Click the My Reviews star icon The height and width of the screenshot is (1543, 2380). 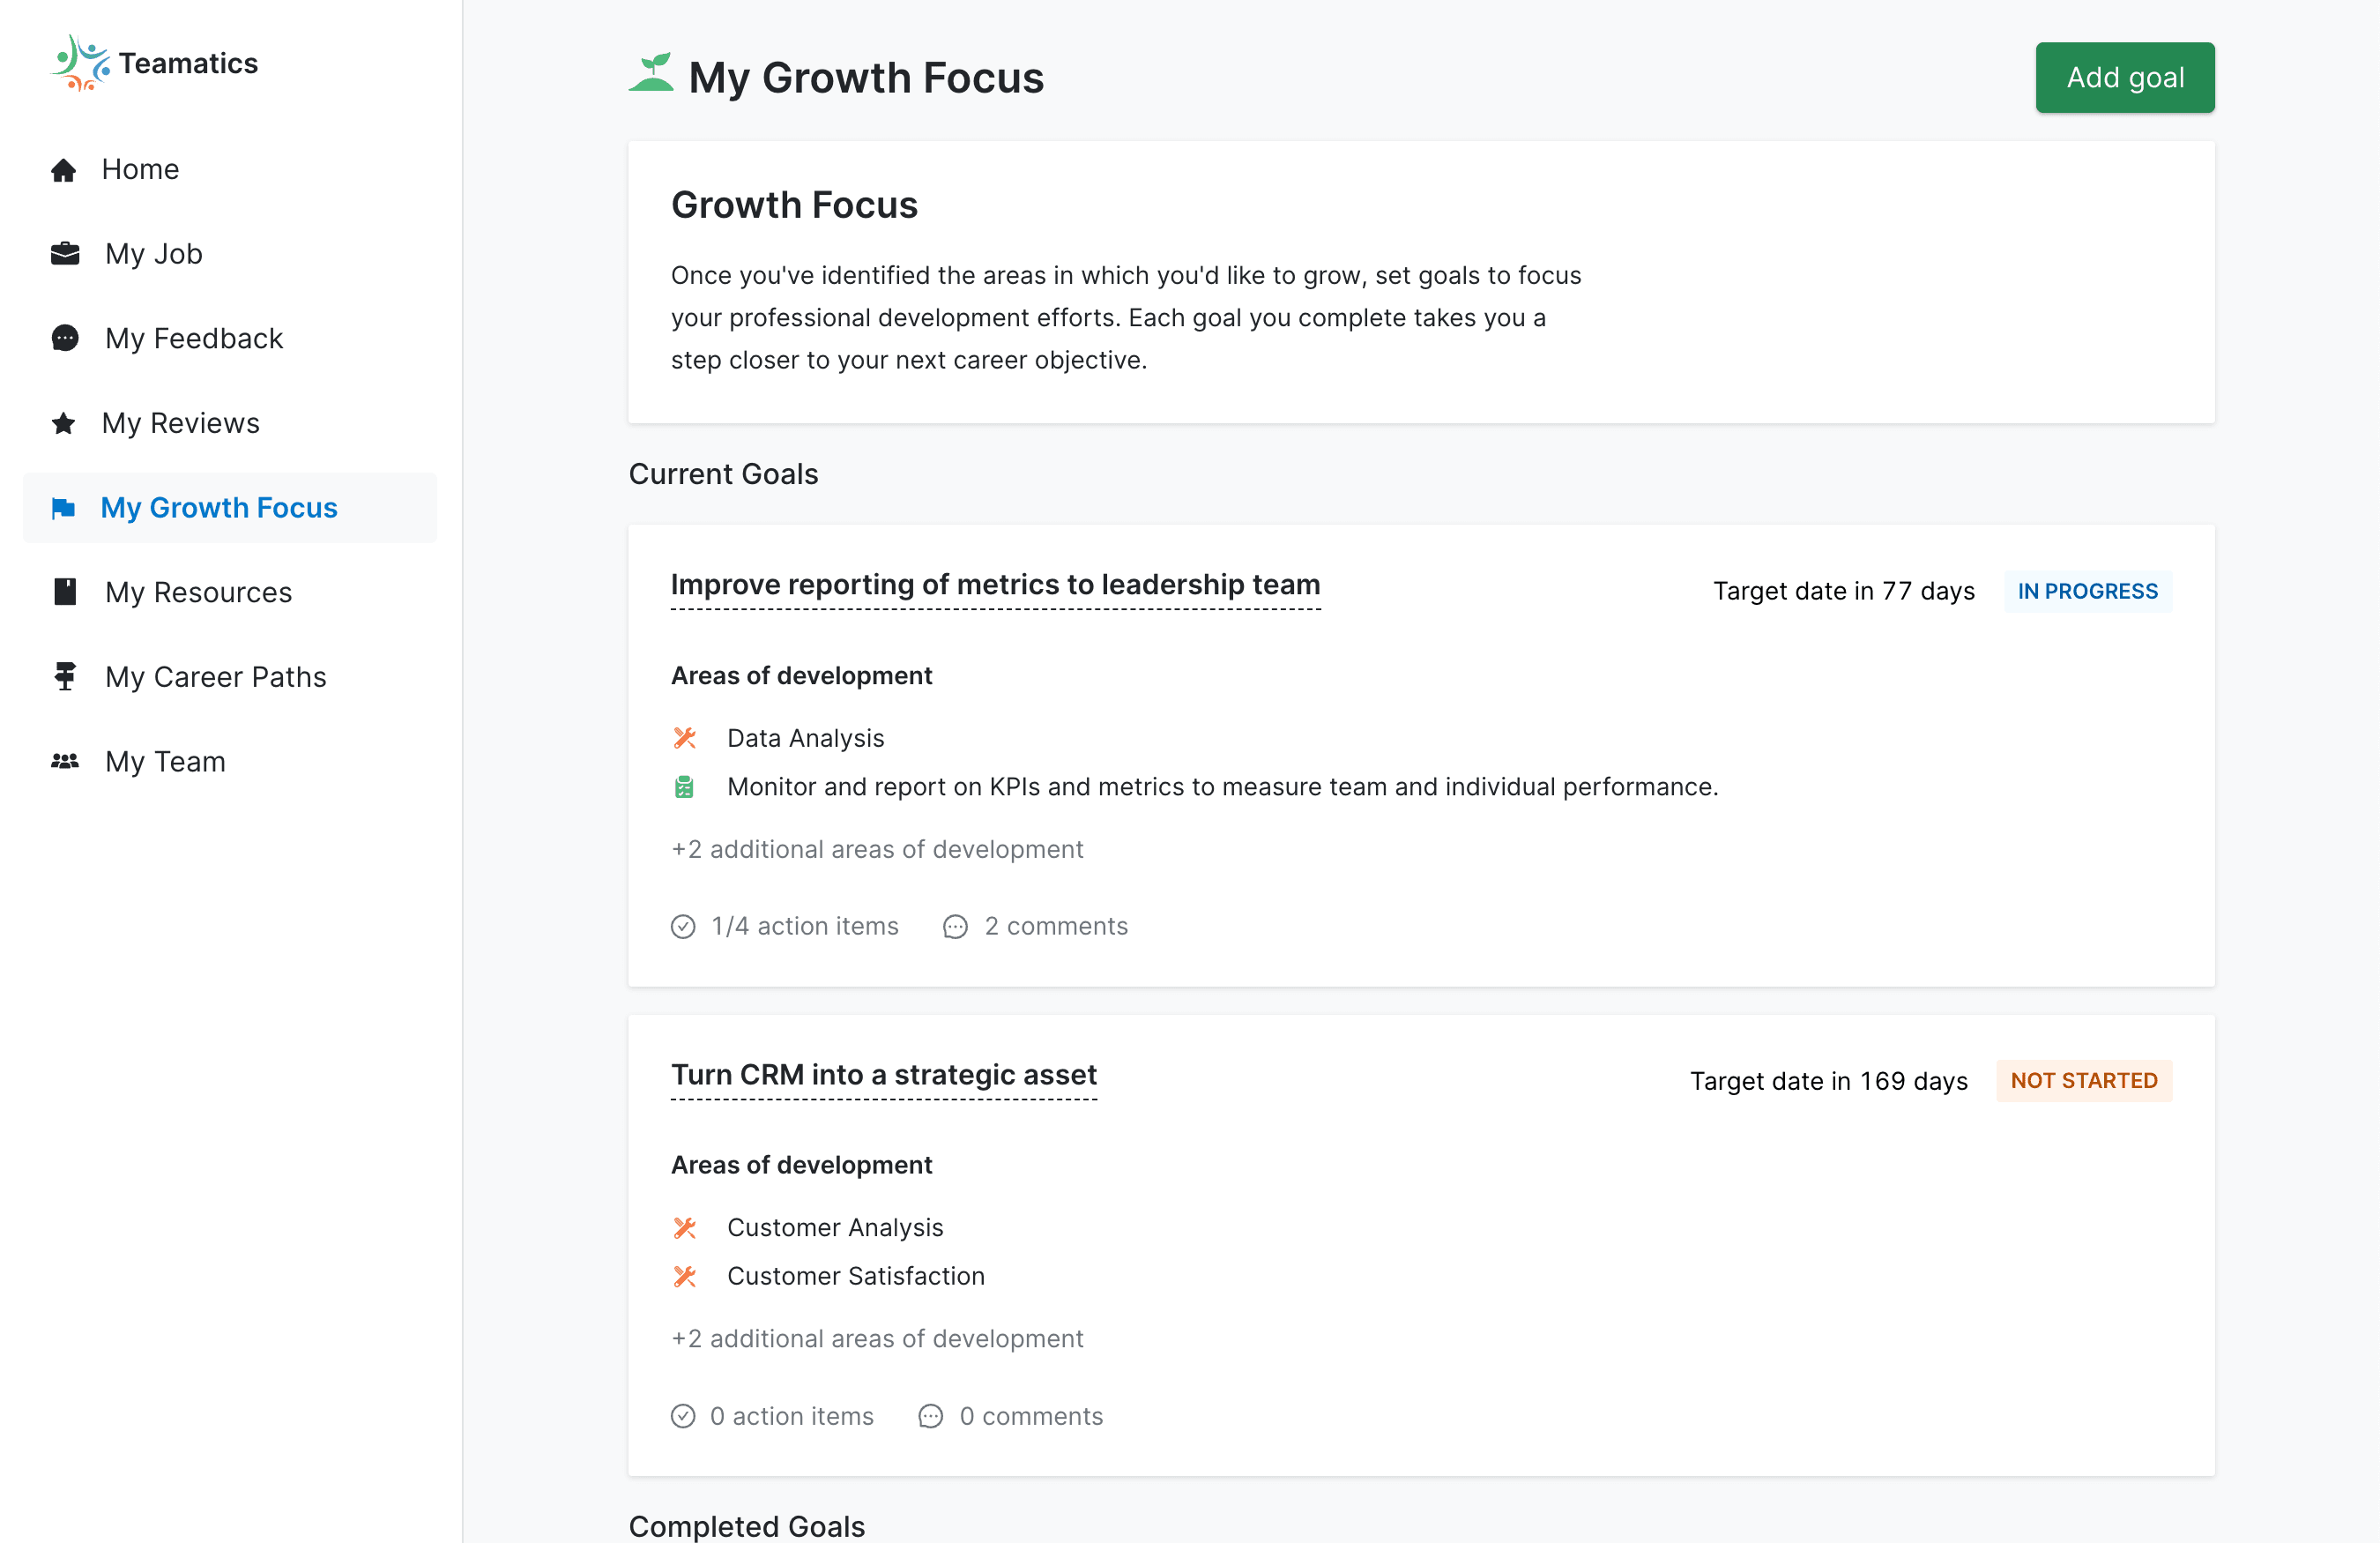(x=64, y=423)
